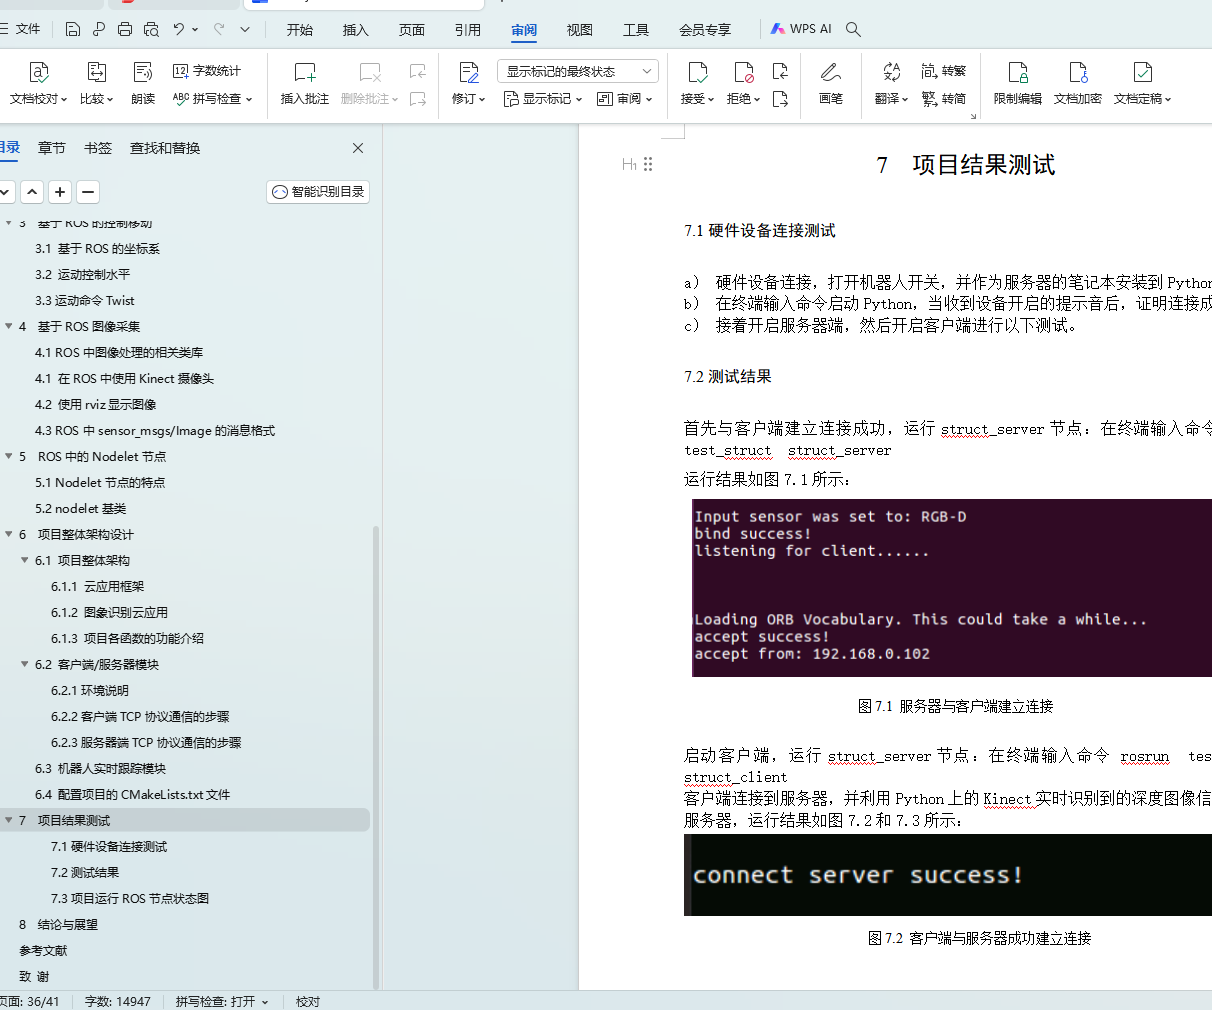Switch to the 视图 ribbon tab
This screenshot has height=1010, width=1212.
pyautogui.click(x=580, y=30)
